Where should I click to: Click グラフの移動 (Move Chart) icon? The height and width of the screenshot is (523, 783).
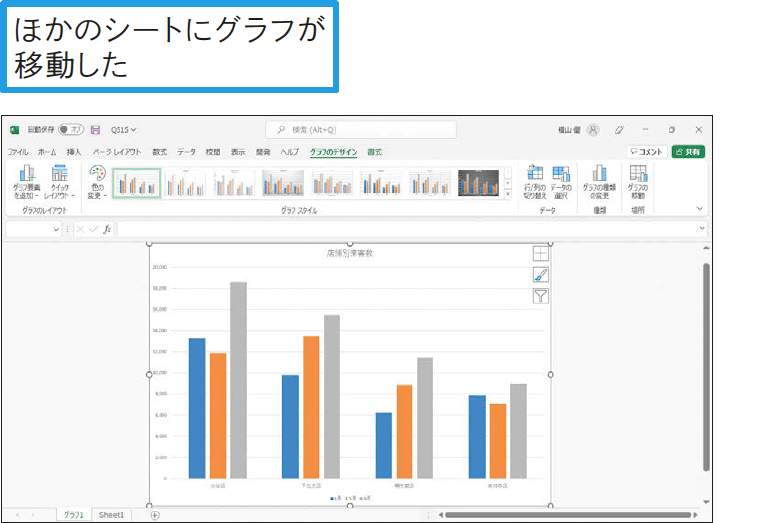638,182
